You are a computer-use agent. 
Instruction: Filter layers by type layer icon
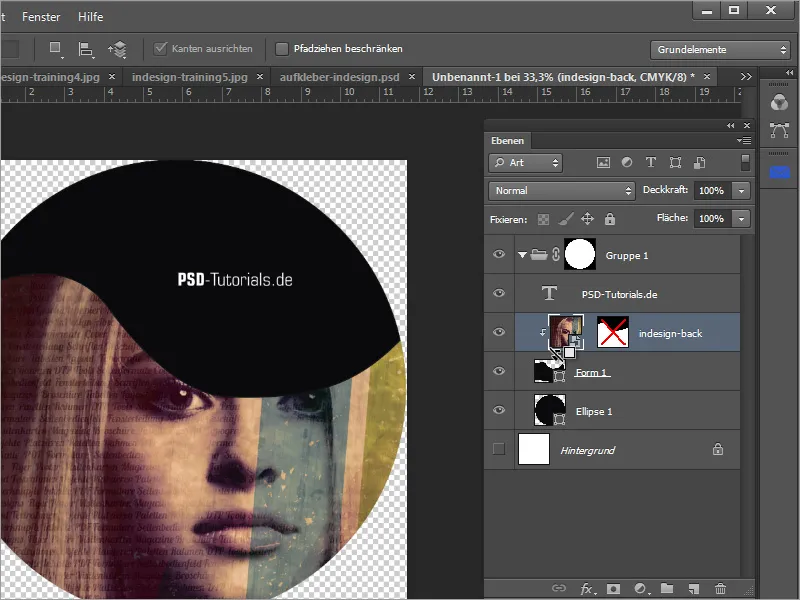(651, 162)
